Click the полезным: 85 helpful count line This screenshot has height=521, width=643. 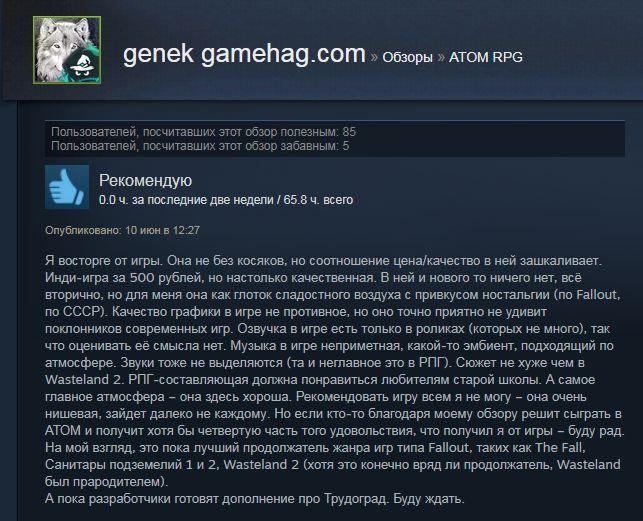(203, 132)
